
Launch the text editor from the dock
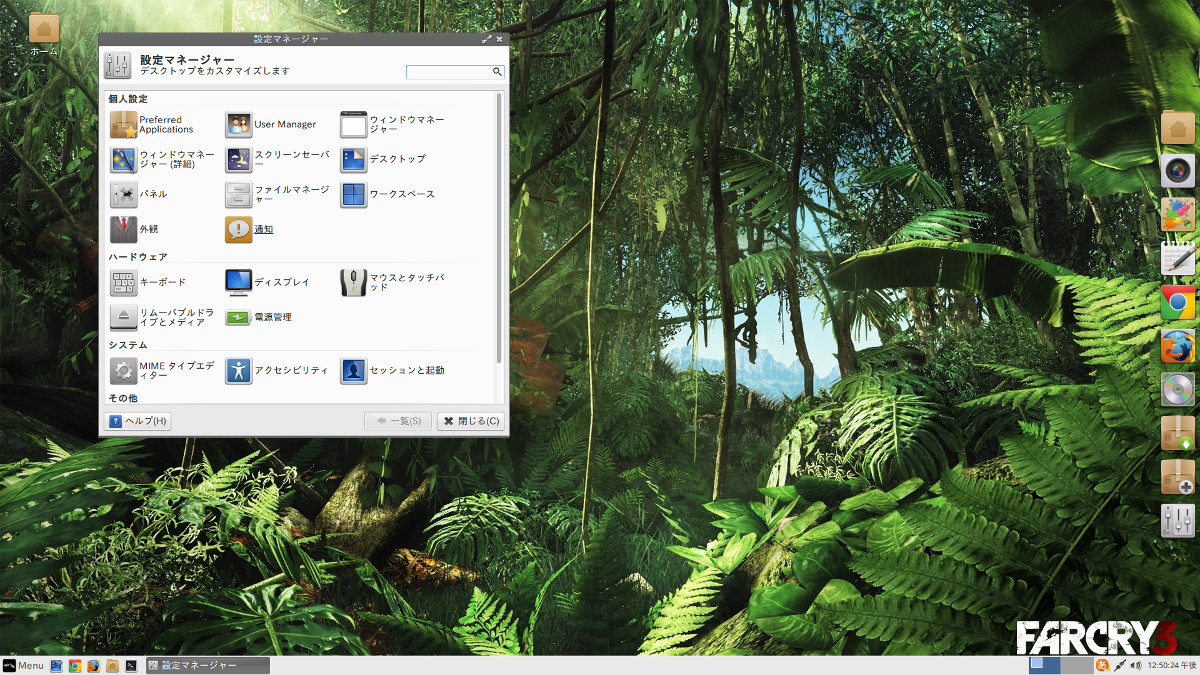[x=1178, y=258]
